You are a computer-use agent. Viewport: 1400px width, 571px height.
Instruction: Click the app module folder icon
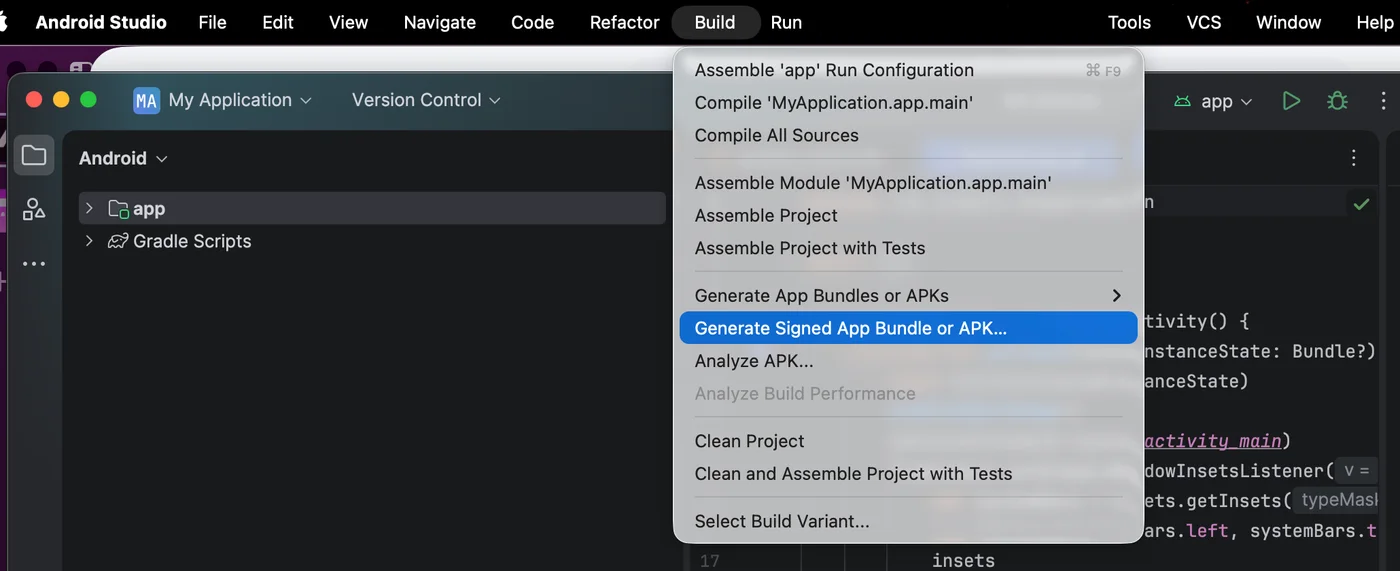coord(118,209)
